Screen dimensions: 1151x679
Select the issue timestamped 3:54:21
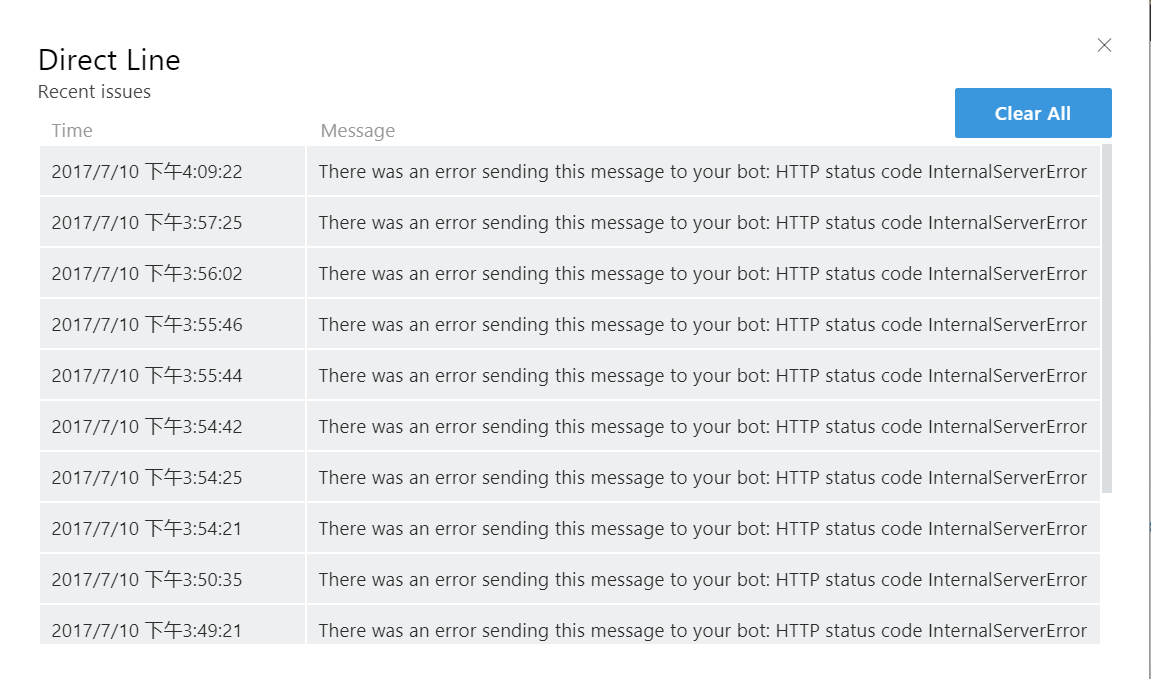147,529
